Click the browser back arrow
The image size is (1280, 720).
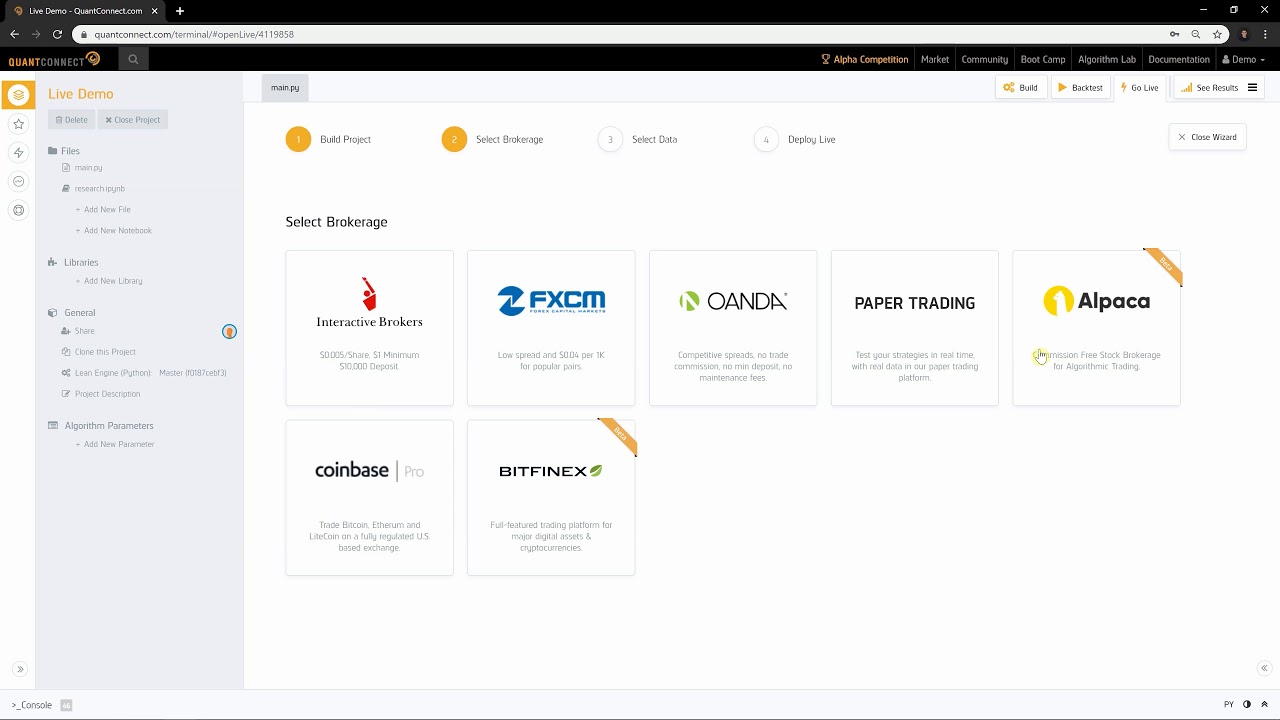[x=14, y=34]
